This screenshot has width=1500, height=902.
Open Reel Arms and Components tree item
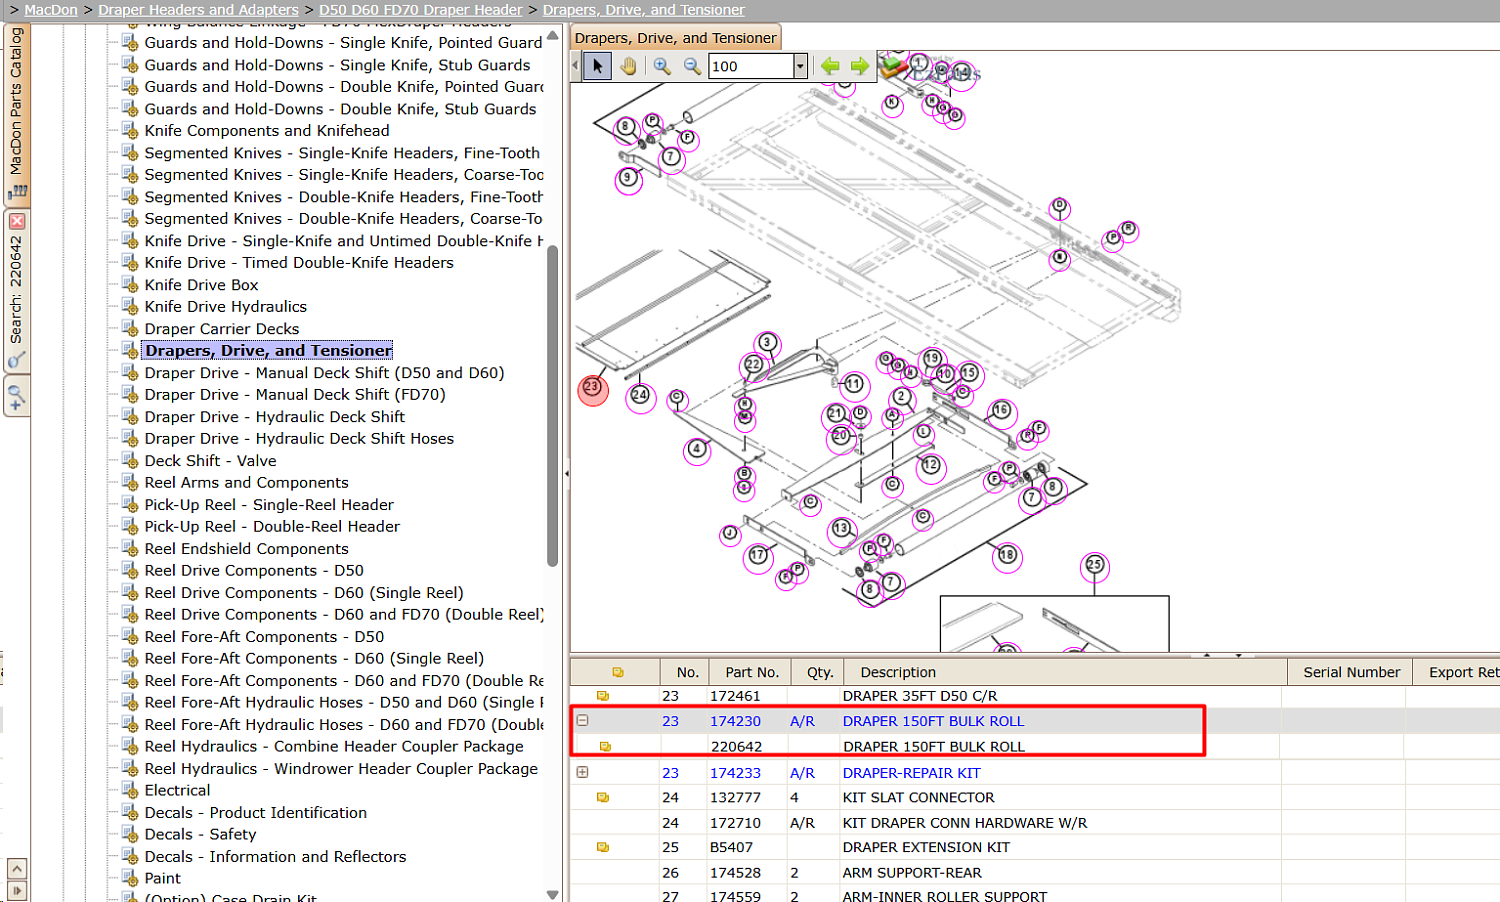(x=246, y=483)
